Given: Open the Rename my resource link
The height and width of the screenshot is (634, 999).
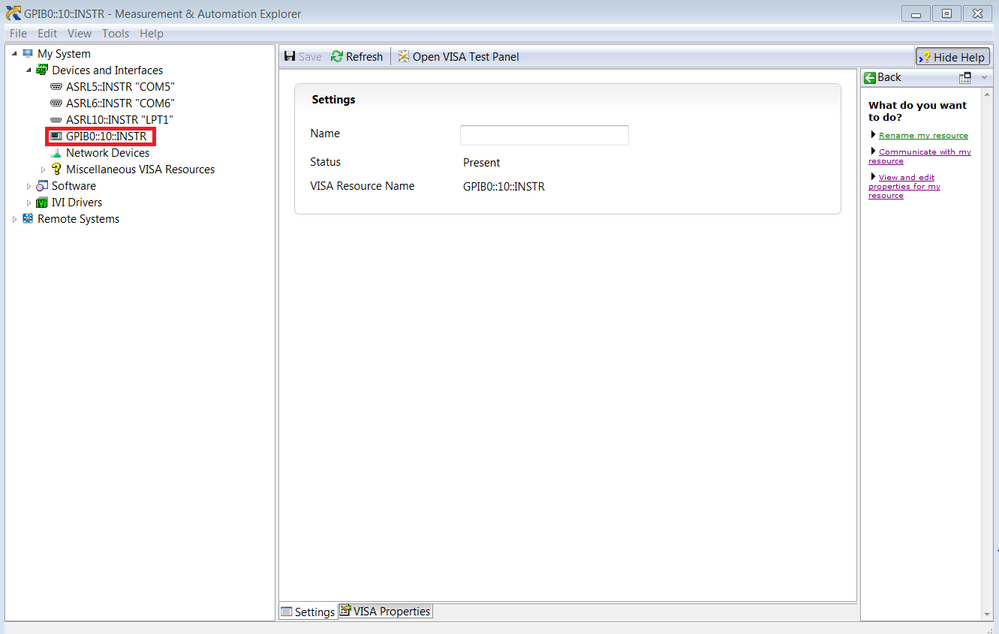Looking at the screenshot, I should click(923, 135).
